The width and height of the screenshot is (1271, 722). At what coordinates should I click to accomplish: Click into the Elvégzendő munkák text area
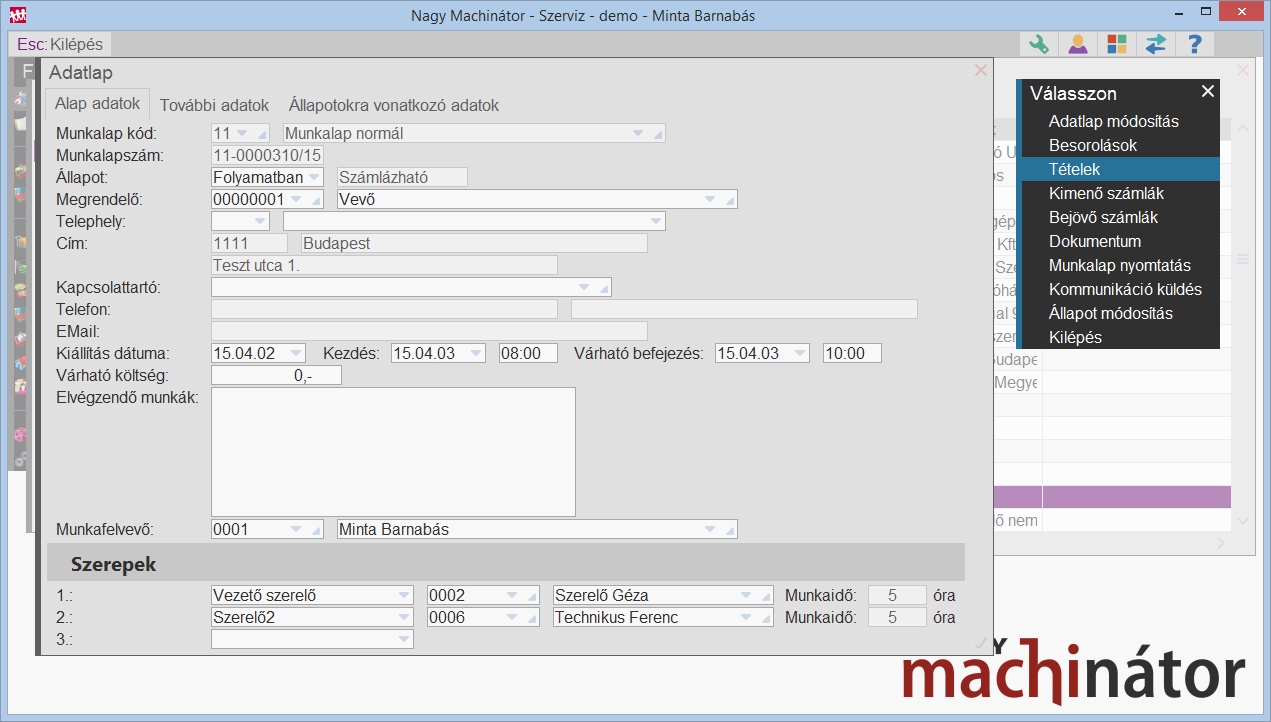[393, 452]
